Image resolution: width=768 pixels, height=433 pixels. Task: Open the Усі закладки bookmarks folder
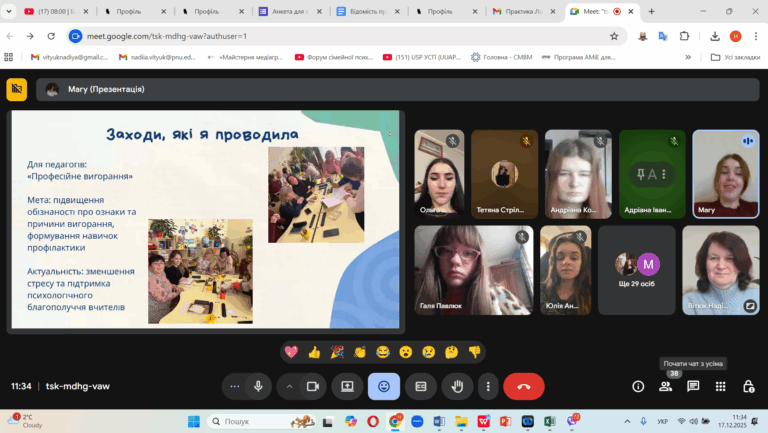[735, 57]
